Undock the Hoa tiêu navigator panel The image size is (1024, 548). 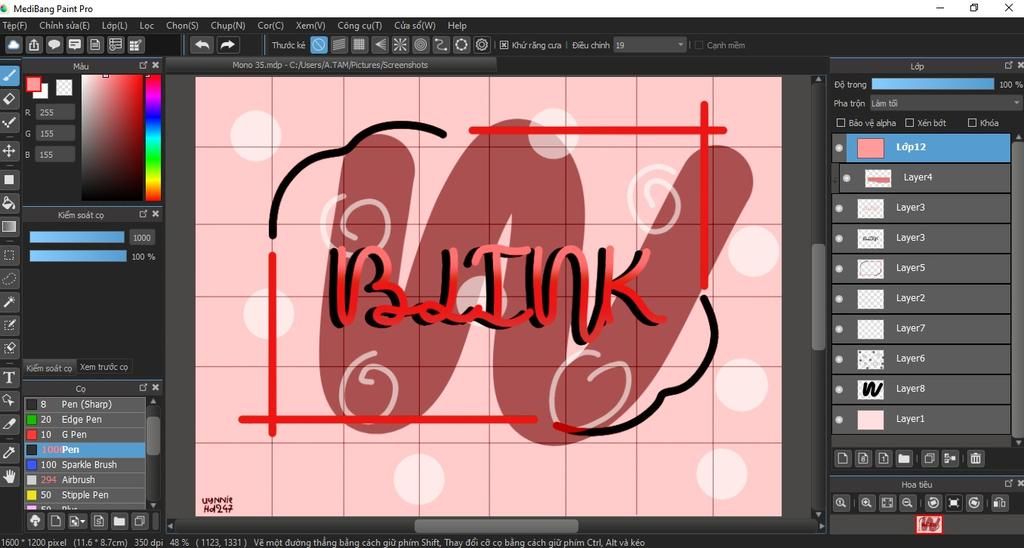(x=1008, y=483)
